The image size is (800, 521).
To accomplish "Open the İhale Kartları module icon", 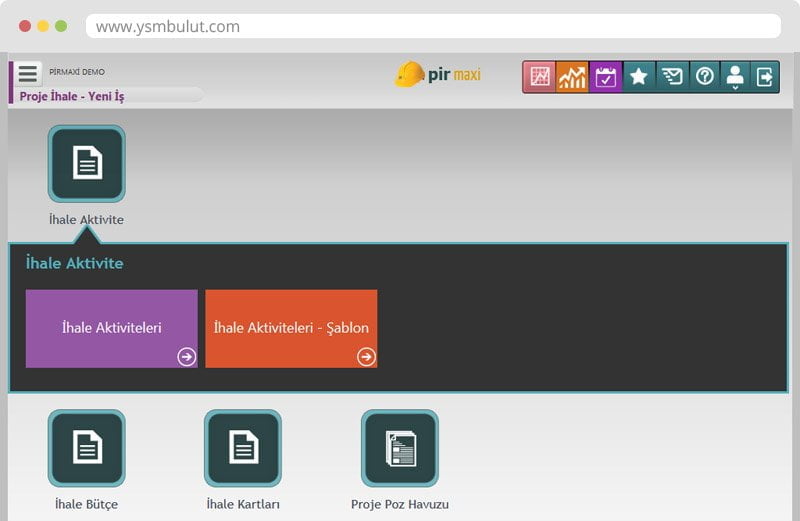I will 243,448.
